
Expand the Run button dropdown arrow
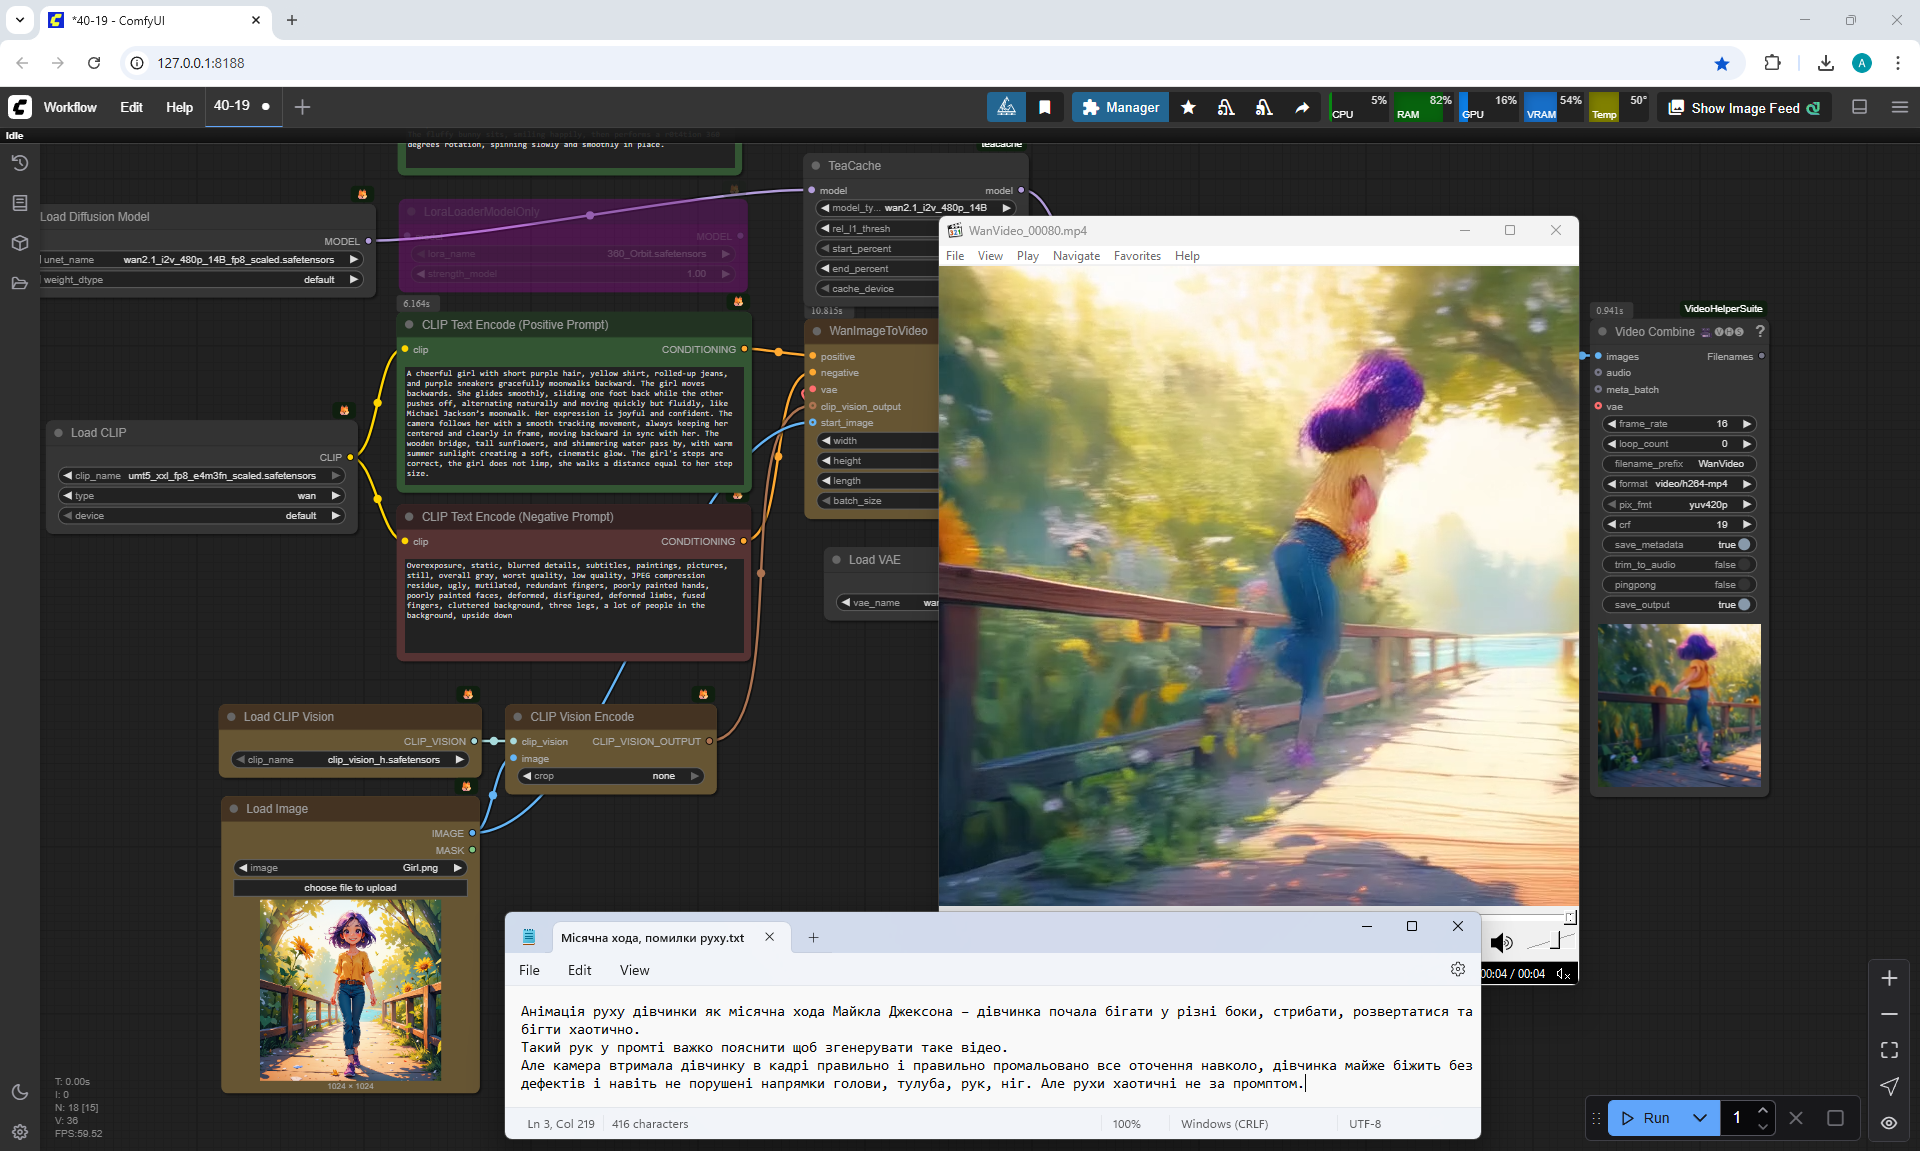point(1699,1118)
